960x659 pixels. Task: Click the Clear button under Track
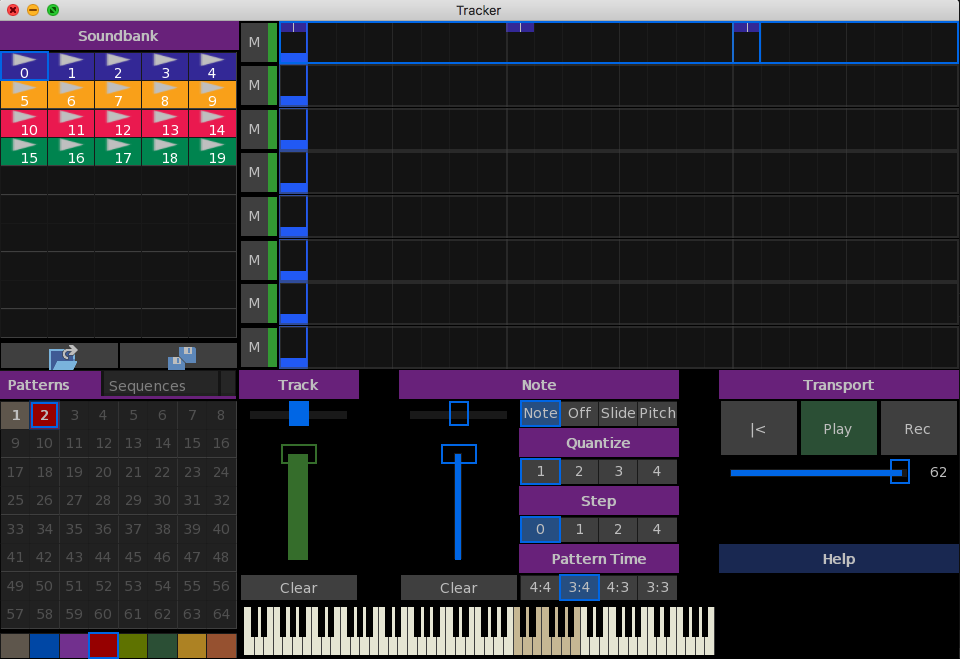click(x=298, y=588)
